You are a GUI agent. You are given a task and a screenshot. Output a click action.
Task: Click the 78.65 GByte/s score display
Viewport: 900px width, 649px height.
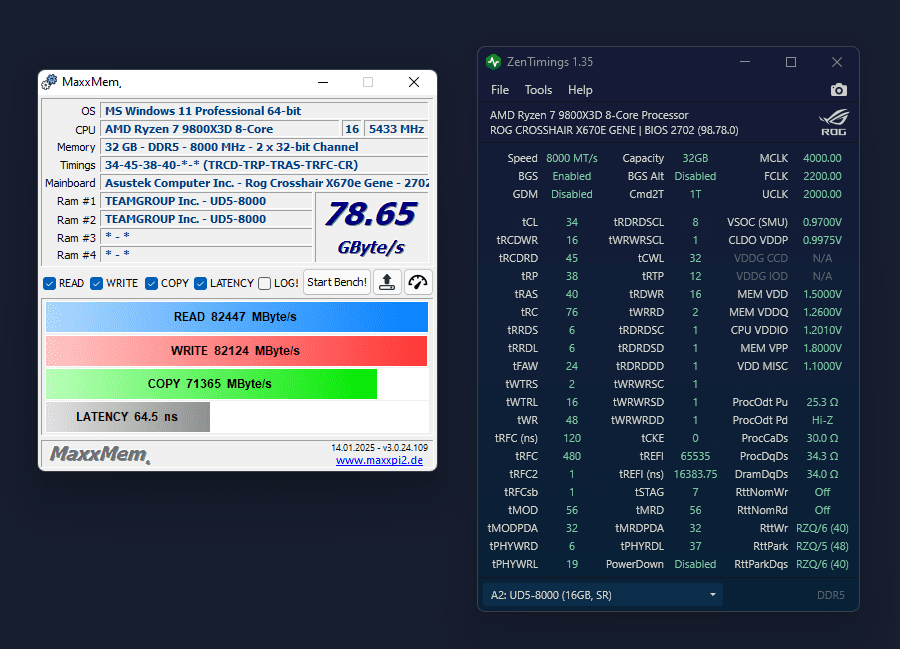[371, 228]
